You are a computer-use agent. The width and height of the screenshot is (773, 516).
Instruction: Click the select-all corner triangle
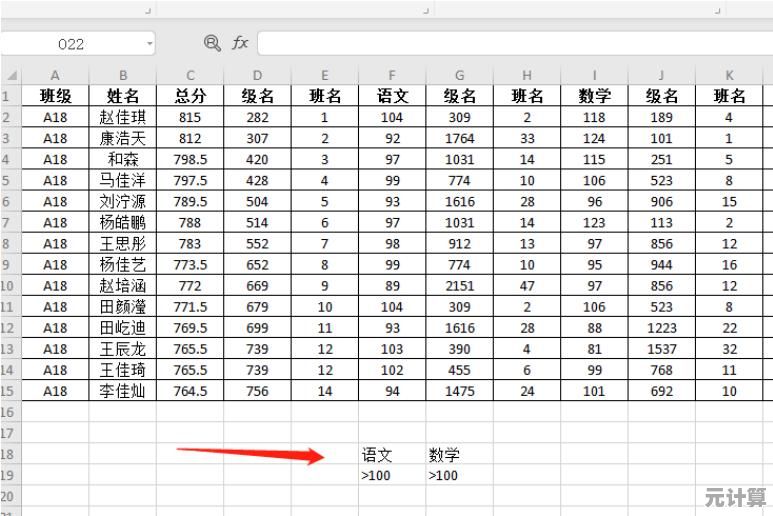[x=11, y=75]
